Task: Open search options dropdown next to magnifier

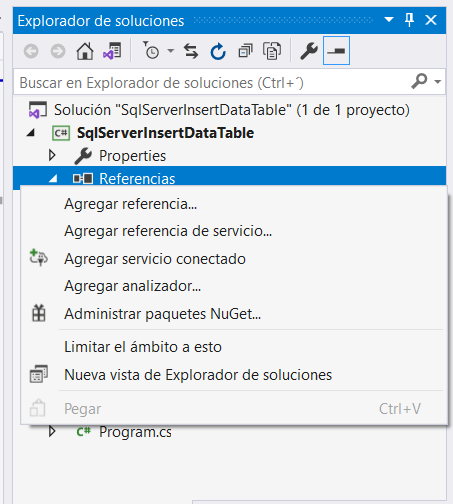Action: (438, 82)
